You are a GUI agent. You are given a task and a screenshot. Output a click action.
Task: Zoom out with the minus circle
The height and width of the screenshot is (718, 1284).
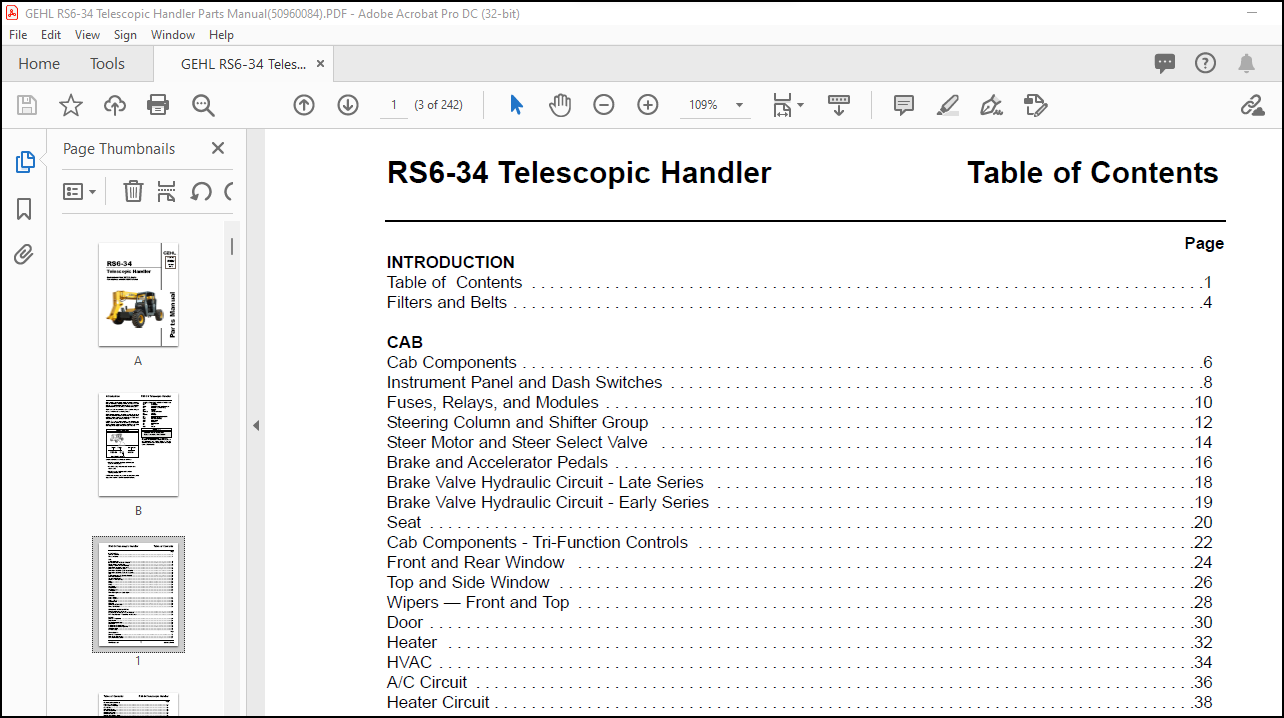[604, 105]
